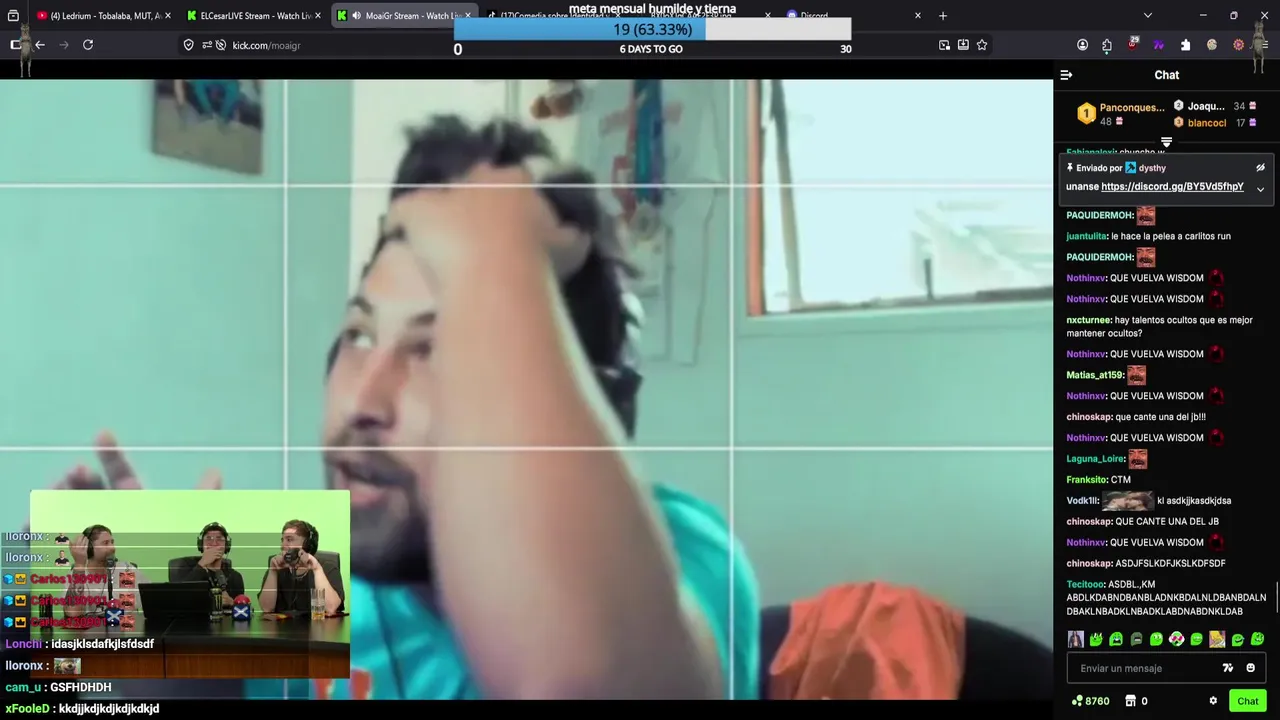
Task: Open the extension with red 29 badge
Action: (x=1133, y=45)
